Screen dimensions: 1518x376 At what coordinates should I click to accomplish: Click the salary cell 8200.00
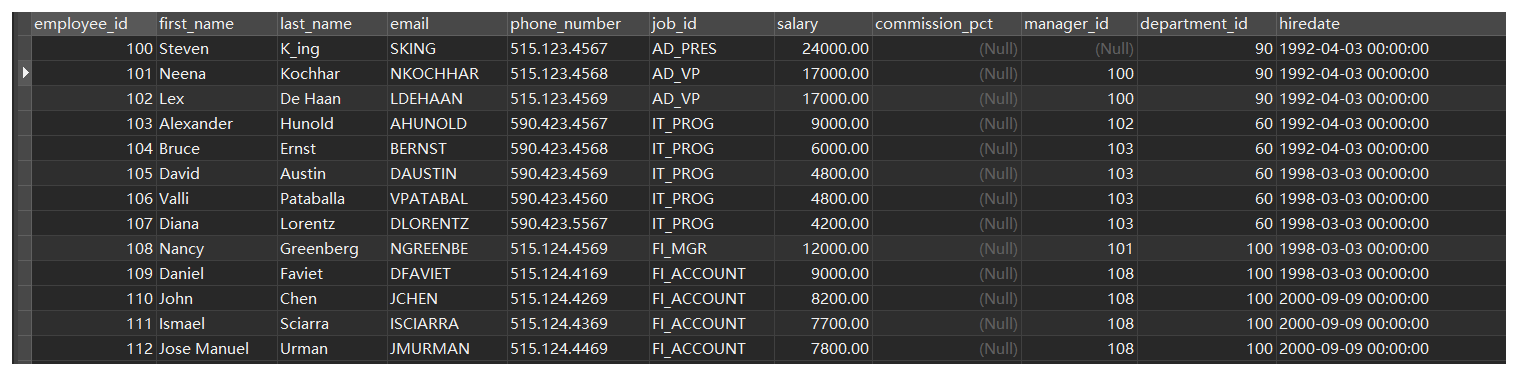[x=823, y=299]
